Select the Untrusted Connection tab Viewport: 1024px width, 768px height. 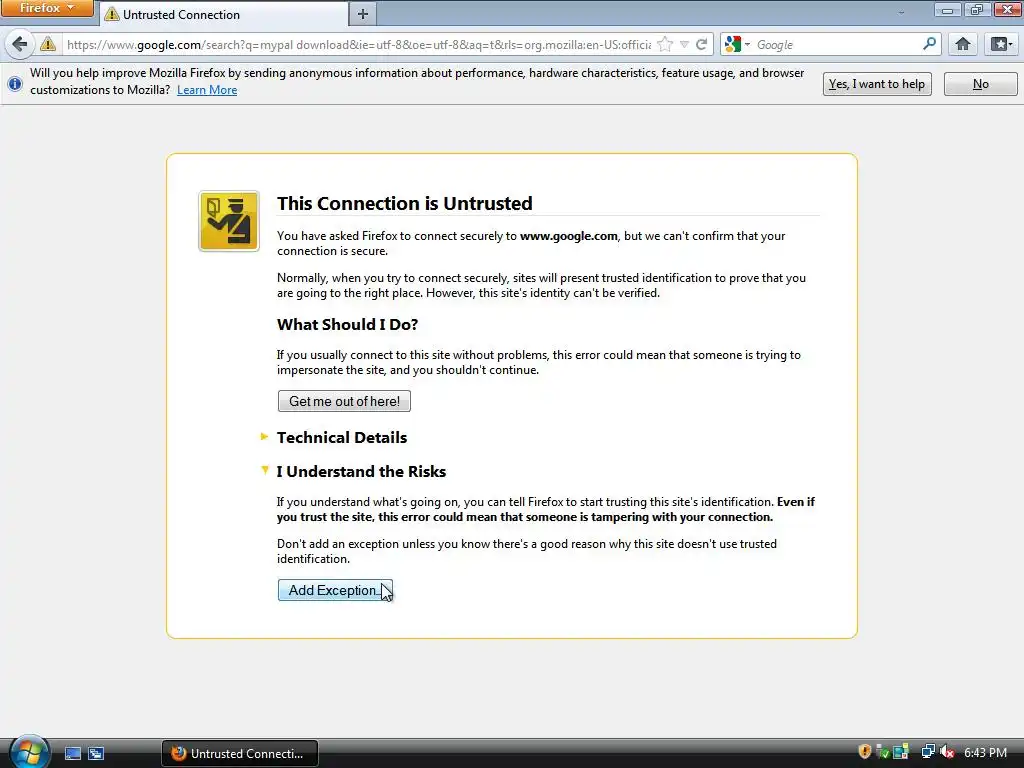[x=223, y=14]
